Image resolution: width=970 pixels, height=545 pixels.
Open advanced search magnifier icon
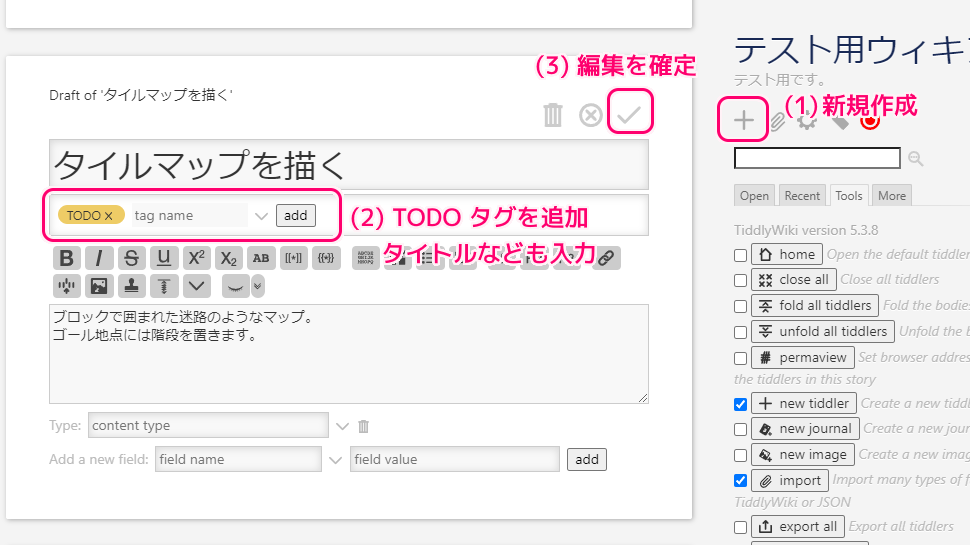(916, 158)
